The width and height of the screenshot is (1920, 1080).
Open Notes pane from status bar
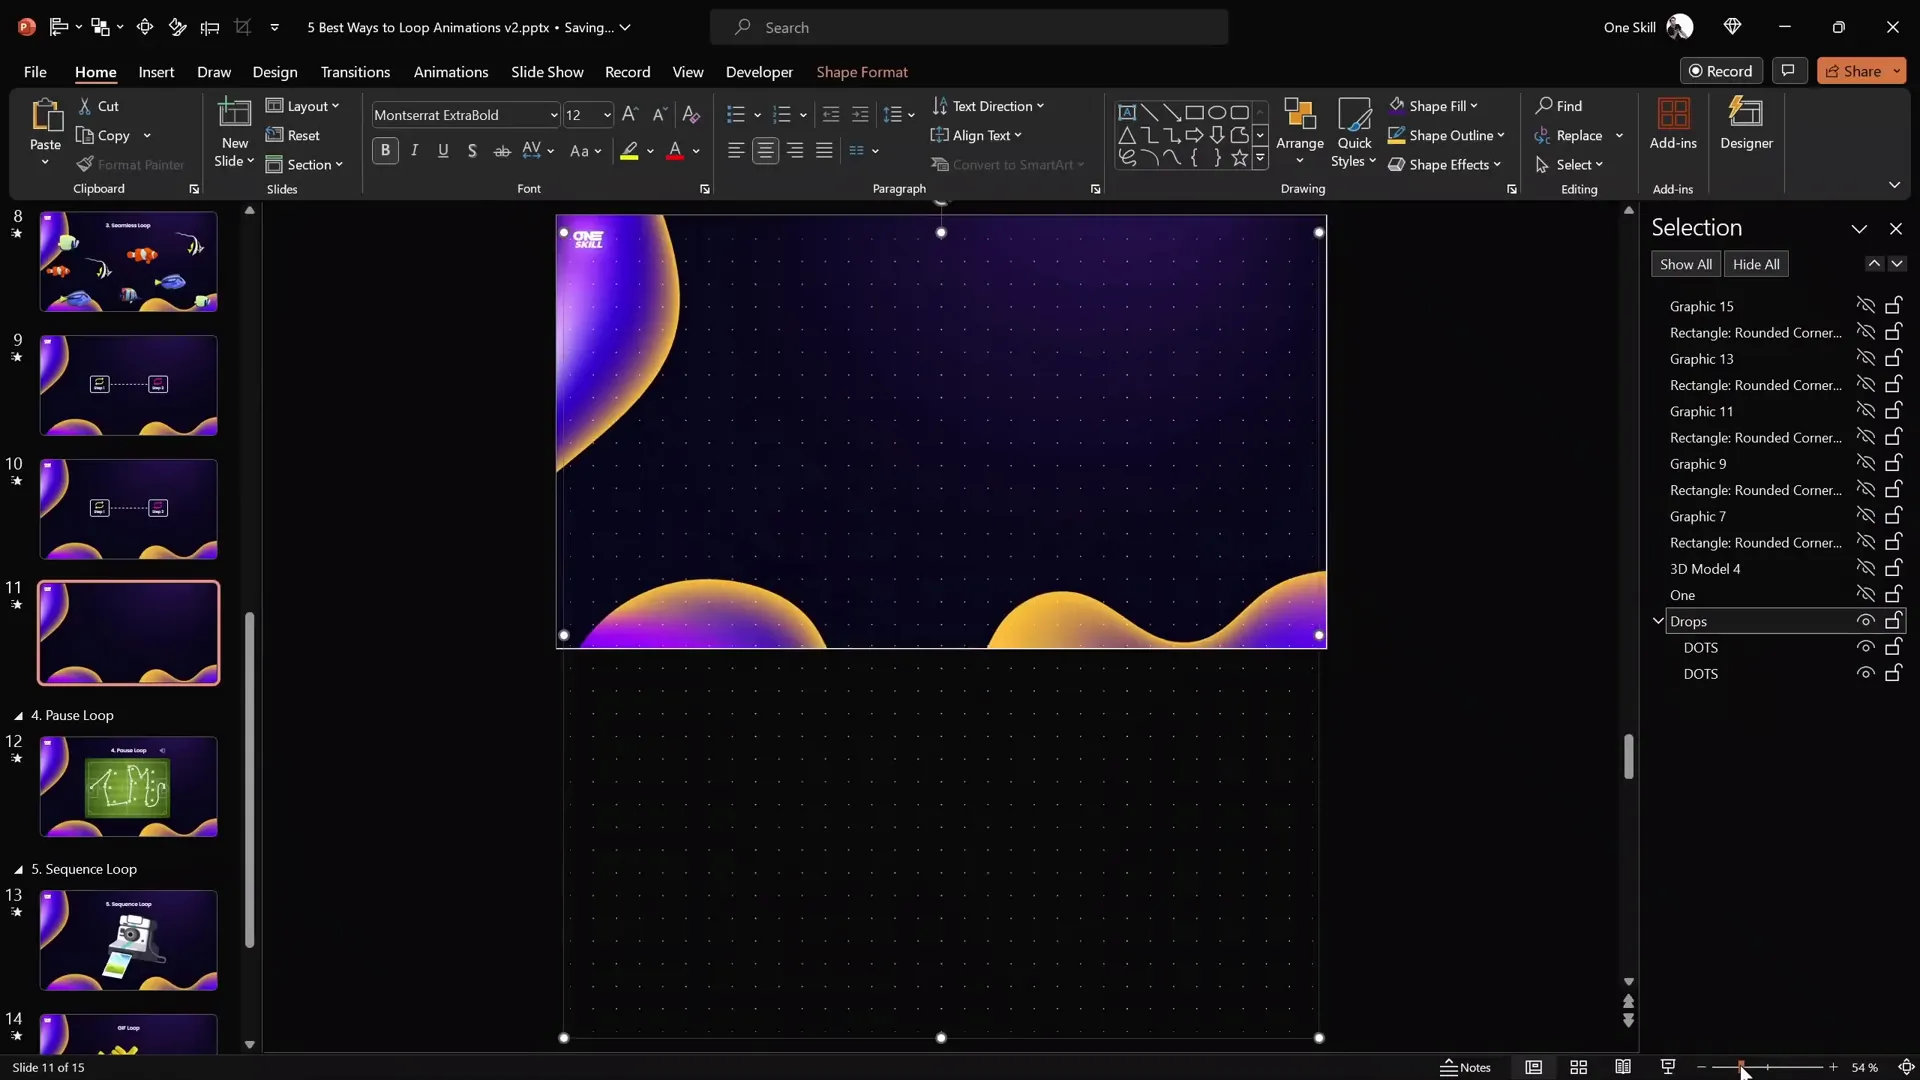click(1465, 1067)
